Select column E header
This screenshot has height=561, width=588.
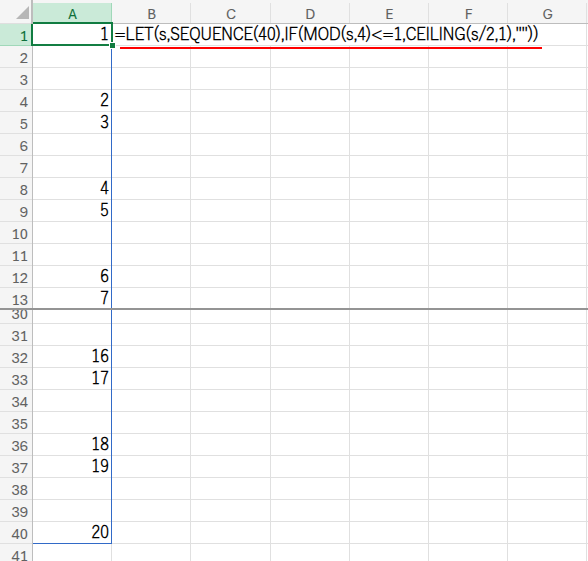(389, 14)
